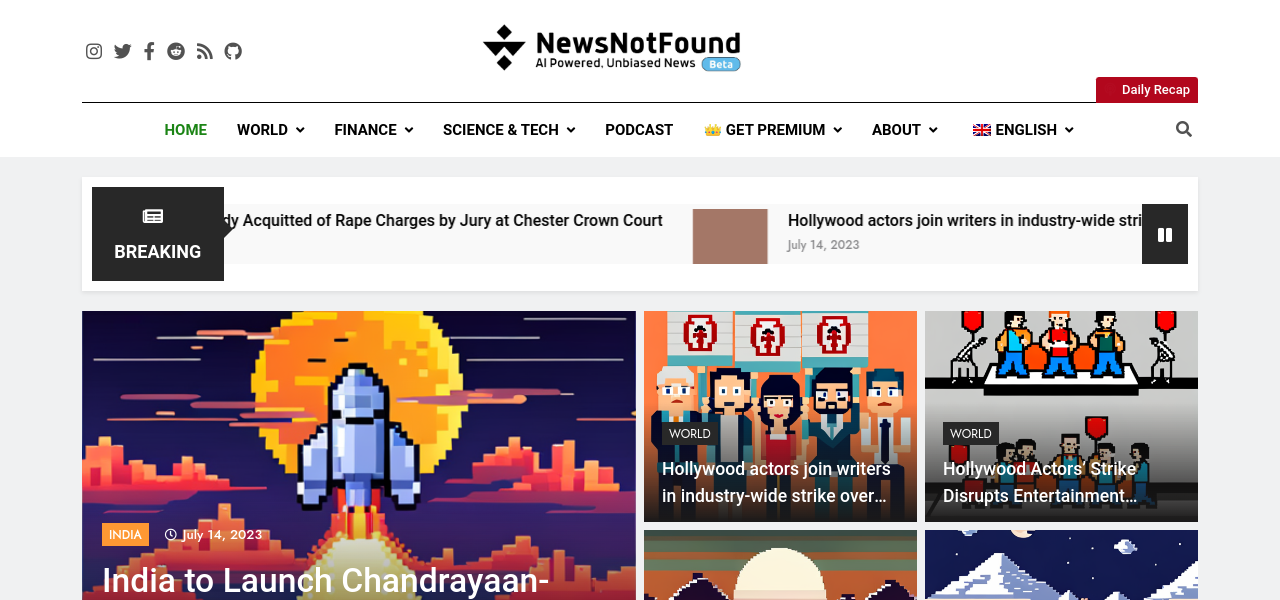The image size is (1280, 600).
Task: Open the GitHub icon link
Action: click(233, 51)
